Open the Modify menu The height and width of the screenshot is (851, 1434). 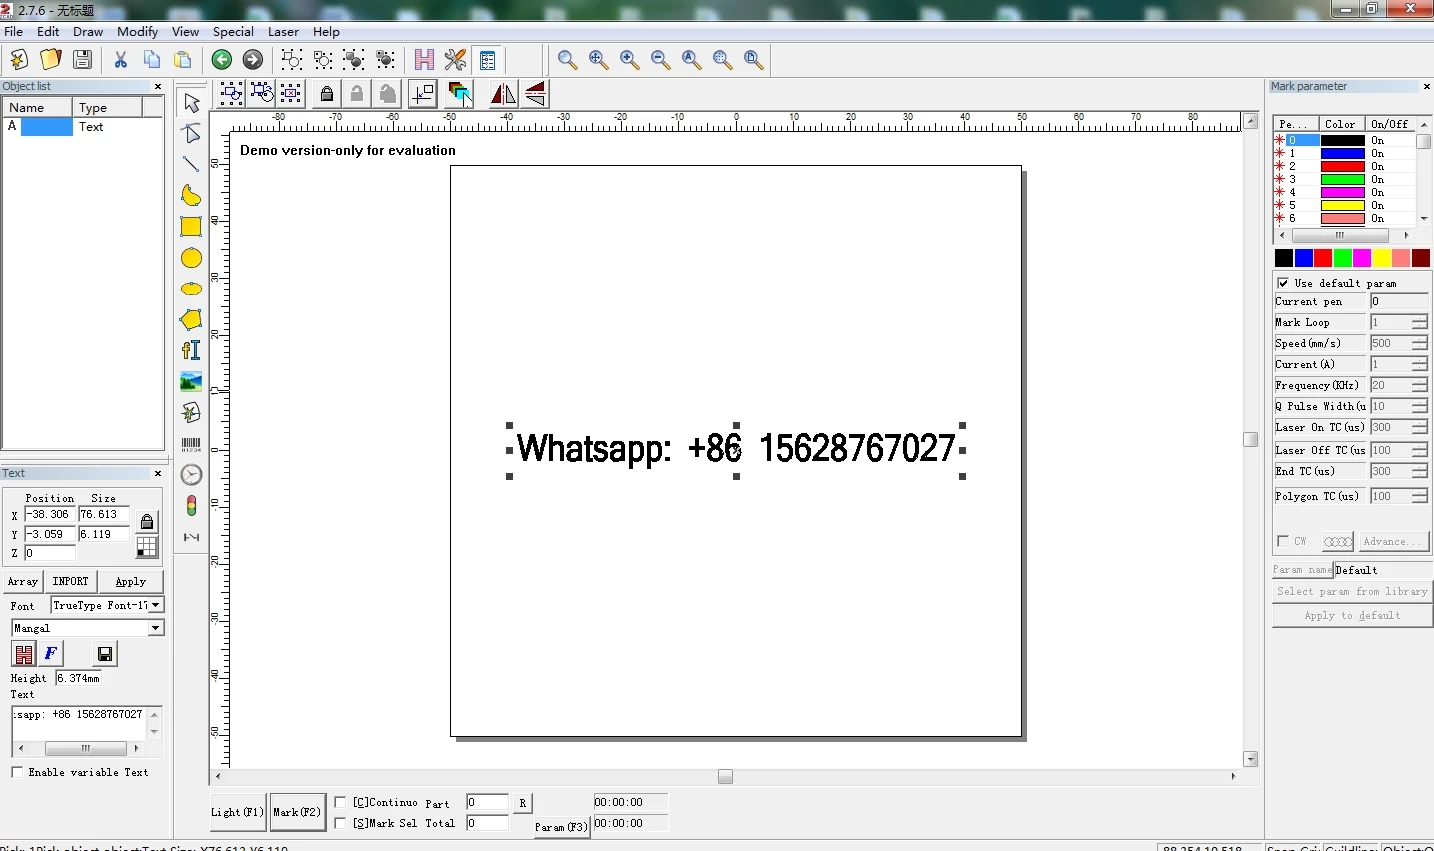click(138, 31)
